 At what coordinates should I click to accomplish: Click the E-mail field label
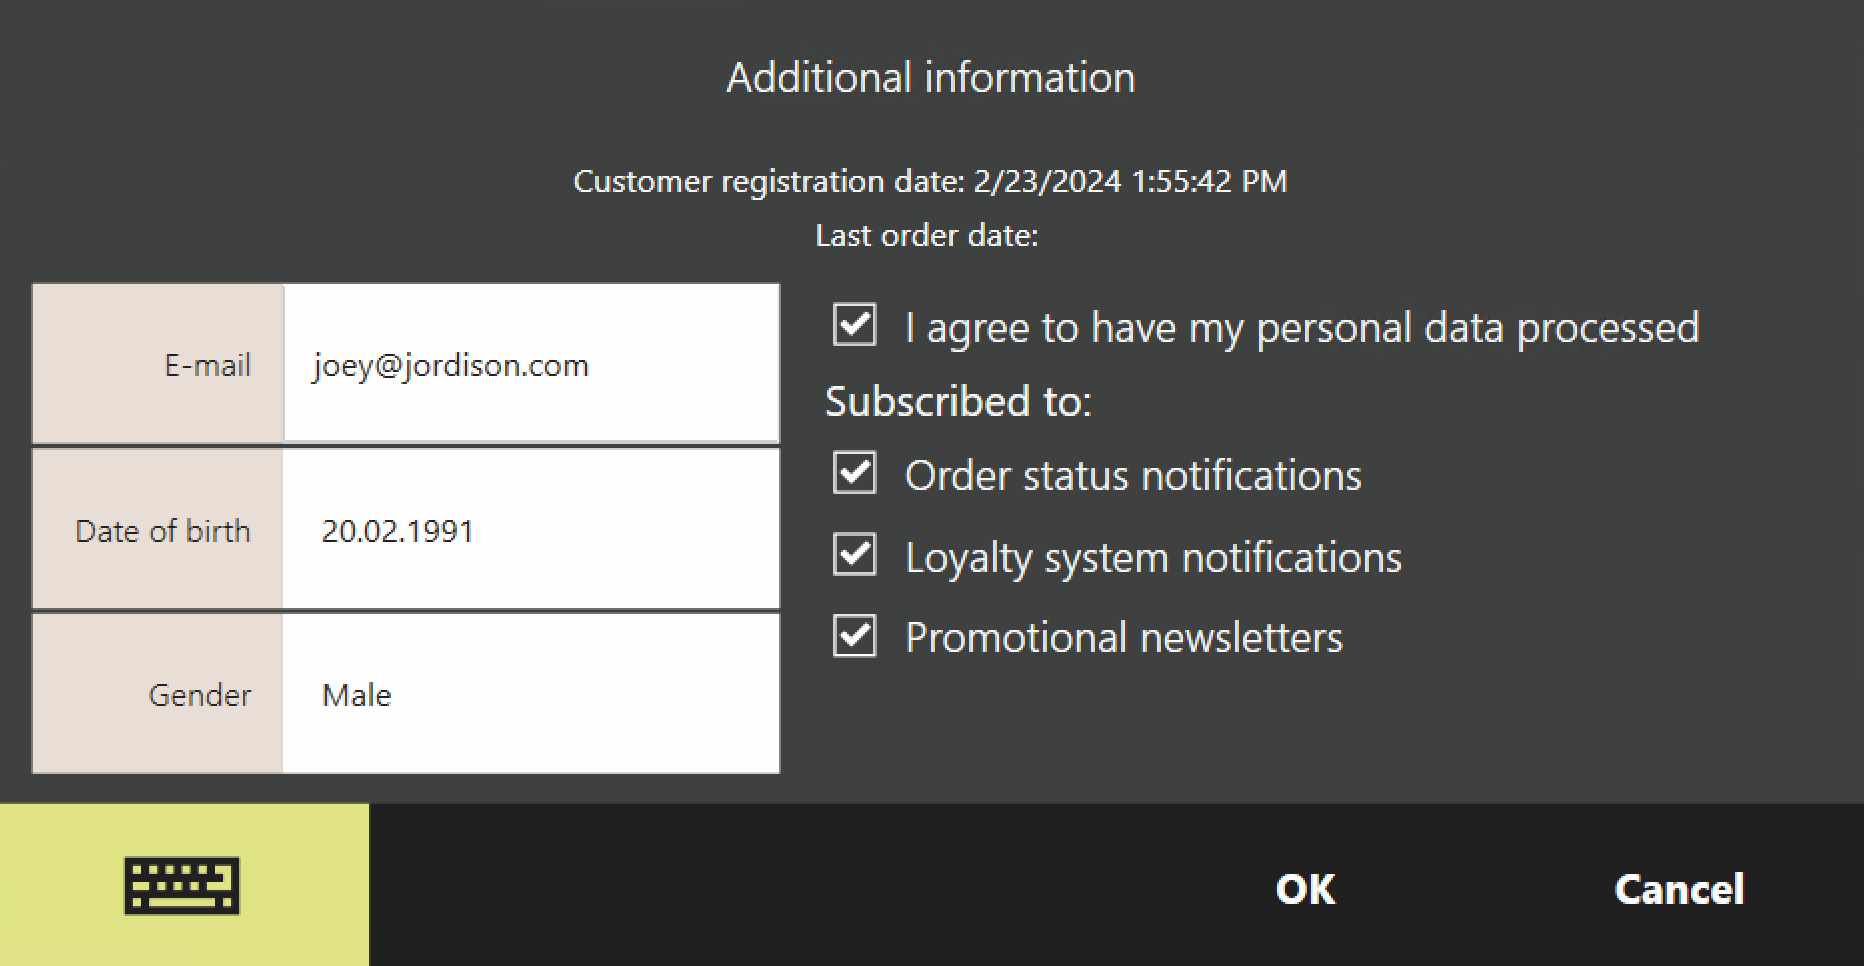(207, 365)
